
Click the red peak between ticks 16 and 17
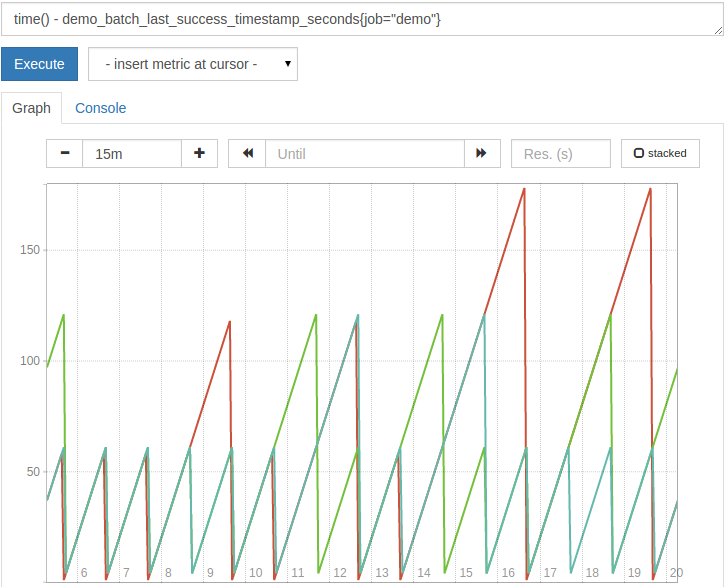click(523, 189)
